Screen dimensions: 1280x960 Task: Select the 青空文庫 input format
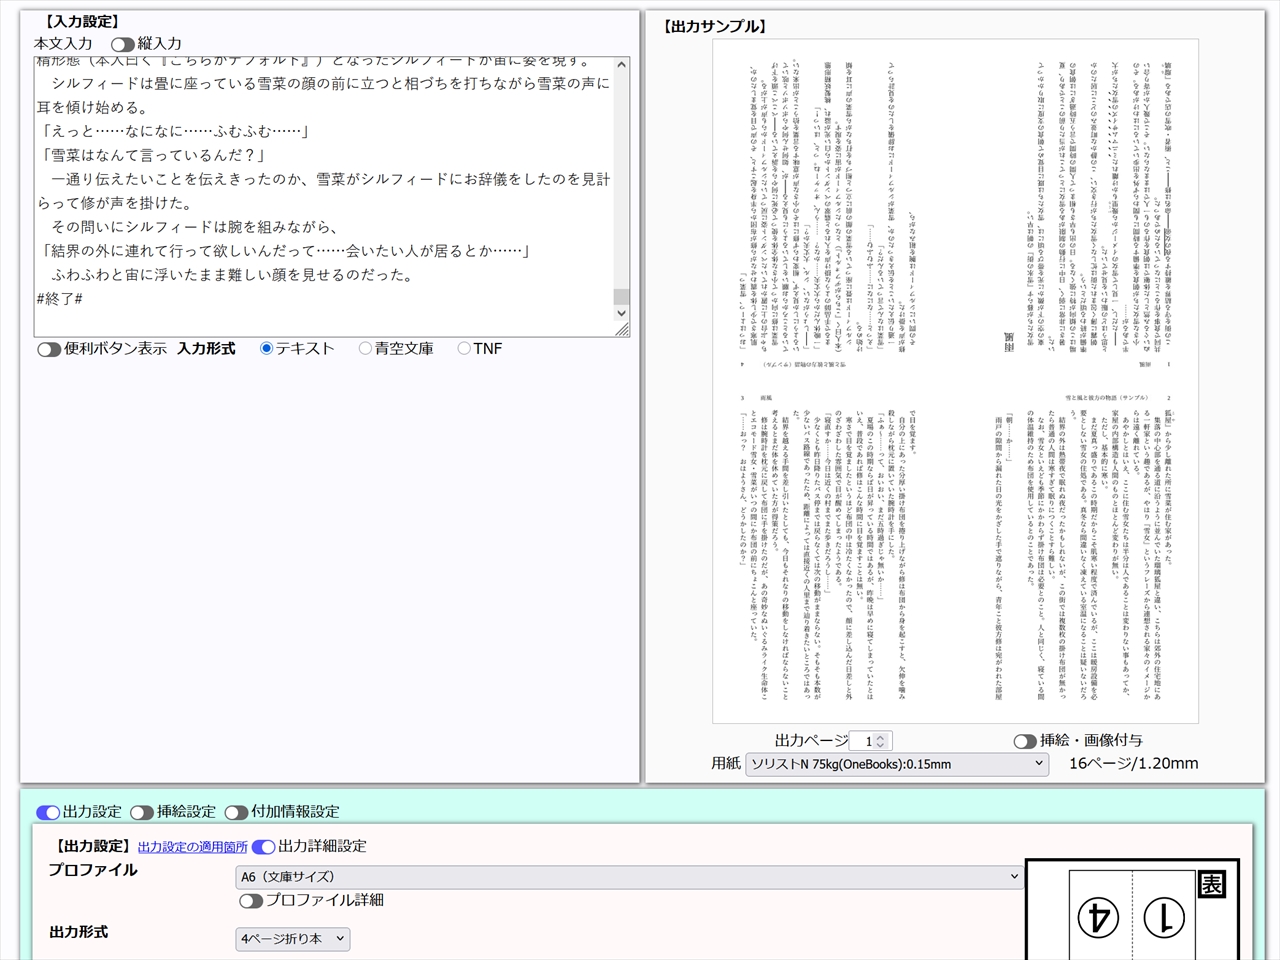tap(365, 349)
